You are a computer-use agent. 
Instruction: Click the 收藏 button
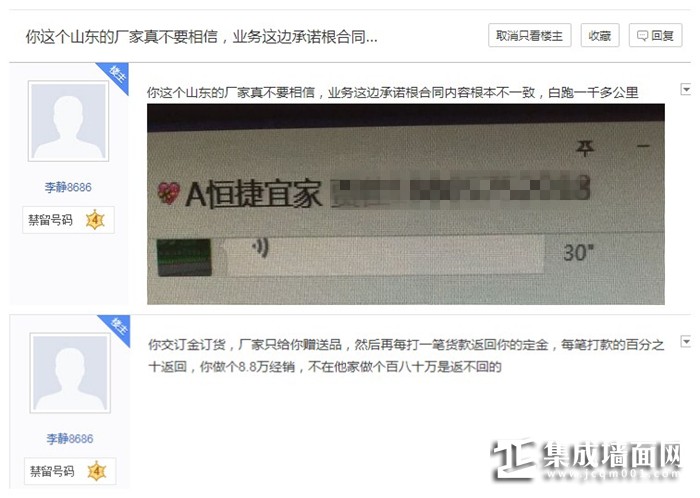[x=600, y=35]
